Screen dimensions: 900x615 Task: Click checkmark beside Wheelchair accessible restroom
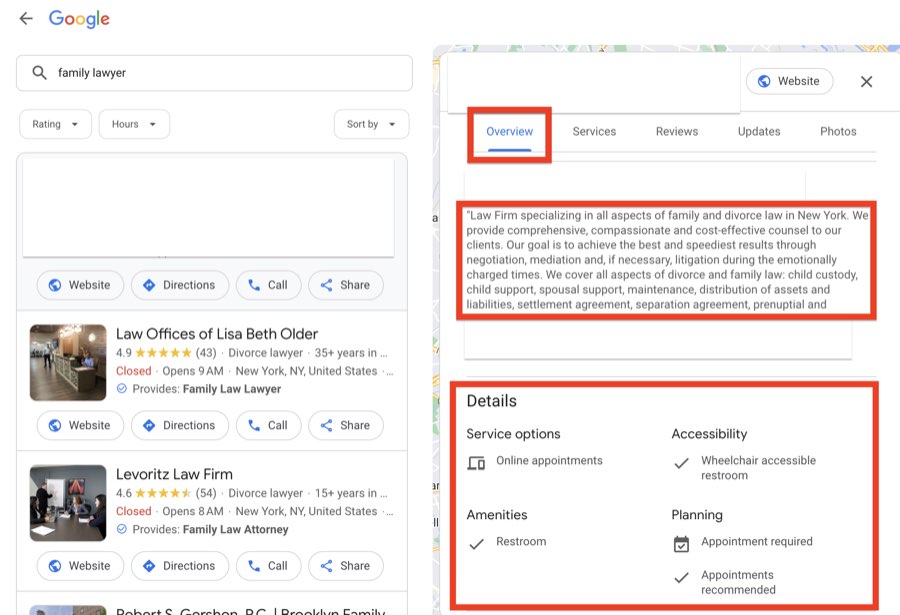pos(681,463)
